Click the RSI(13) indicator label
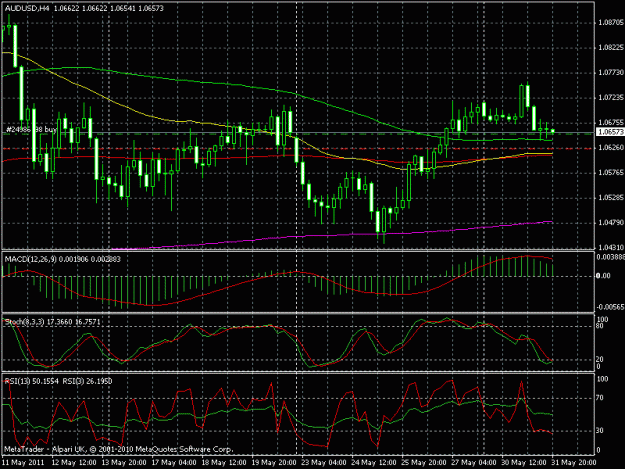 coord(17,381)
